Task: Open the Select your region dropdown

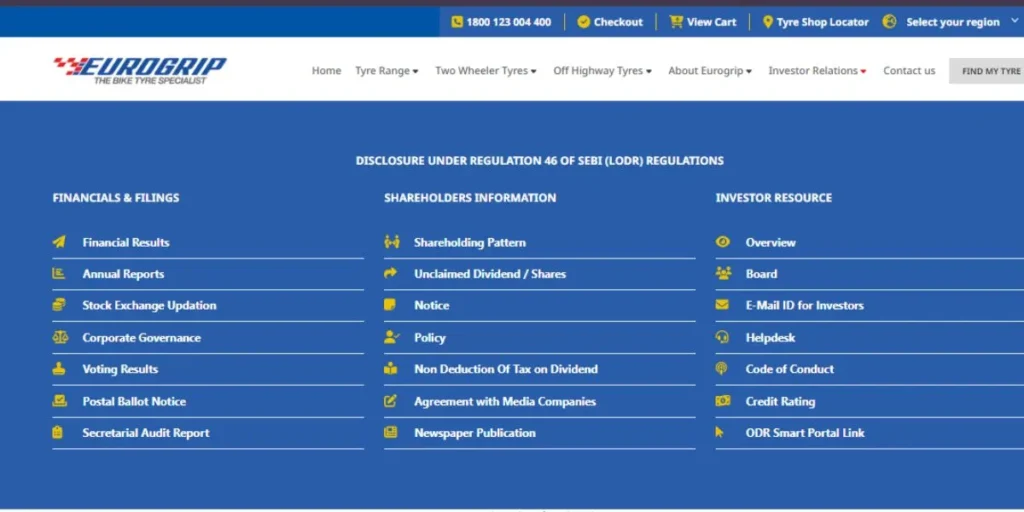Action: (x=953, y=22)
